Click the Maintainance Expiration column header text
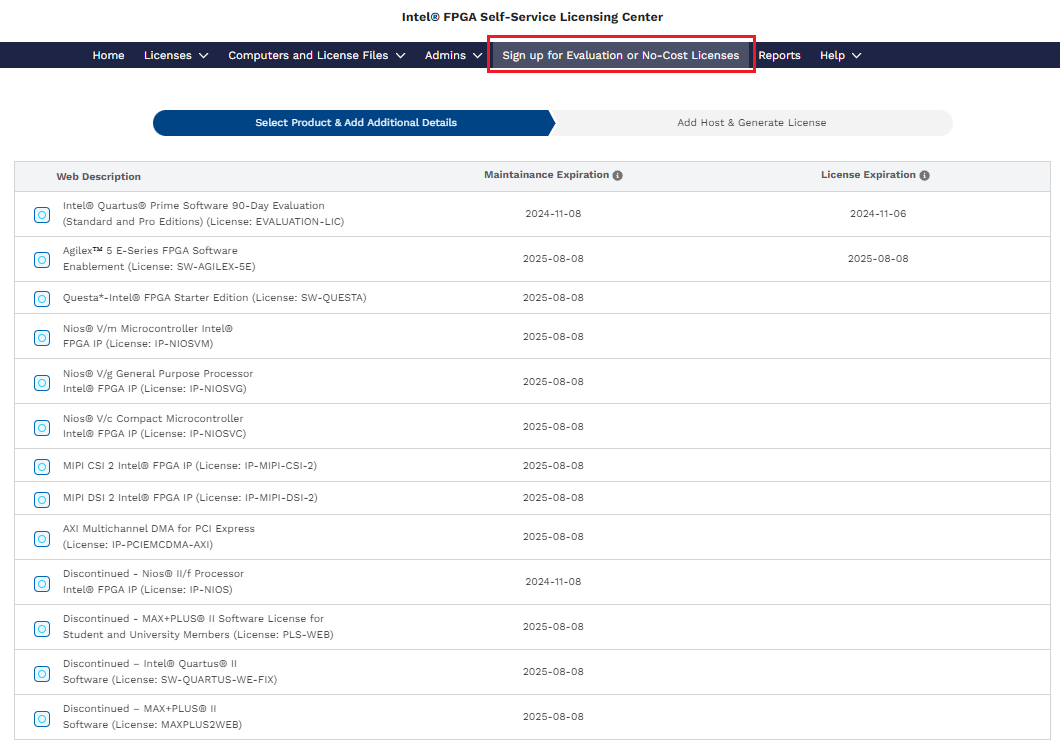Viewport: 1060px width, 752px height. [x=546, y=174]
